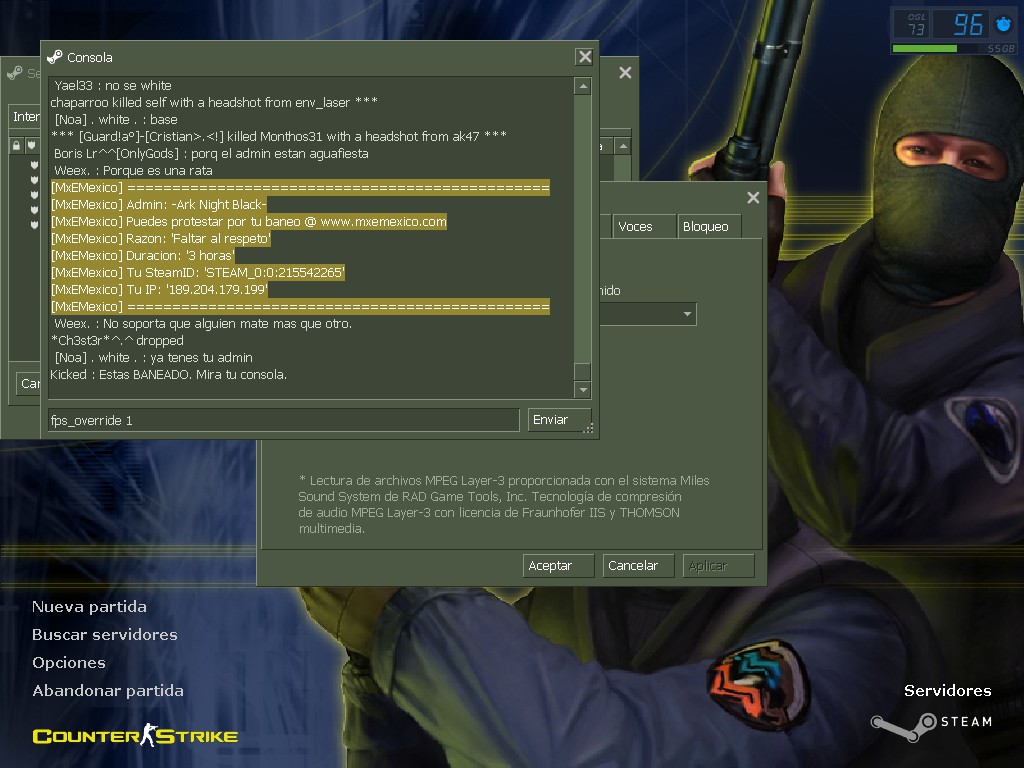Click the OGL 73 indicator
1024x768 pixels.
click(x=916, y=25)
